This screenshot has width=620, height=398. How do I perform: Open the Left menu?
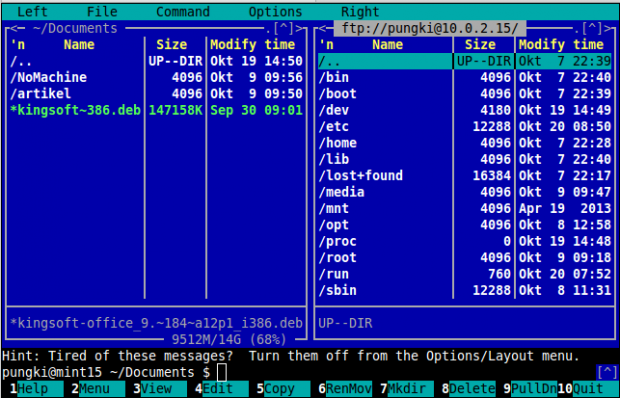point(32,11)
